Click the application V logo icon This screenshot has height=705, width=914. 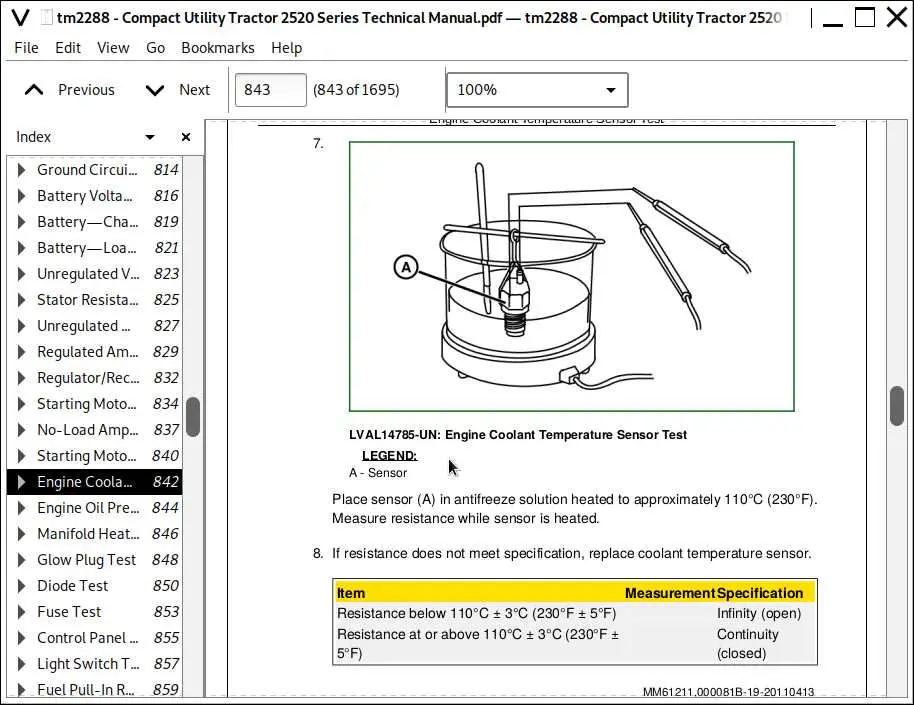tap(20, 17)
